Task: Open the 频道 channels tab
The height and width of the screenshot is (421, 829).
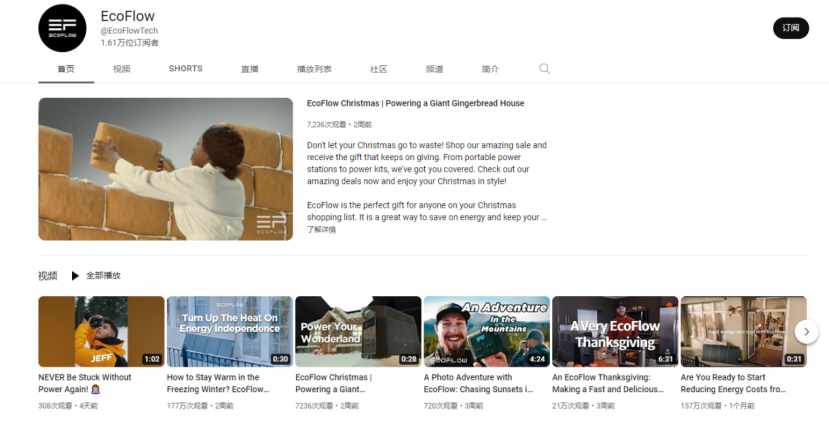Action: pyautogui.click(x=435, y=69)
